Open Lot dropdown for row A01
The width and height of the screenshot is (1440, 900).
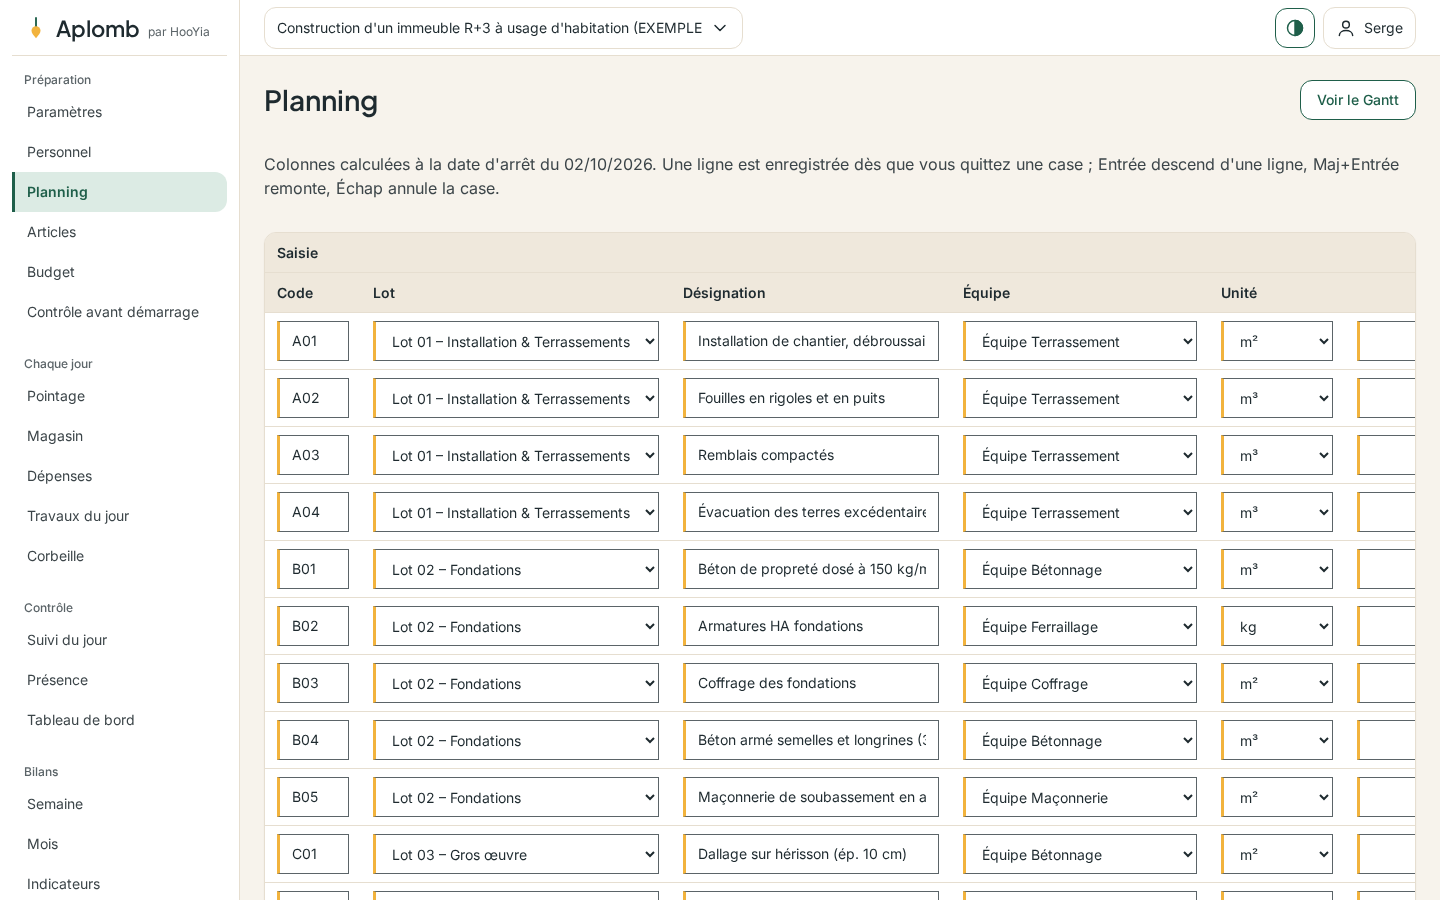(516, 341)
